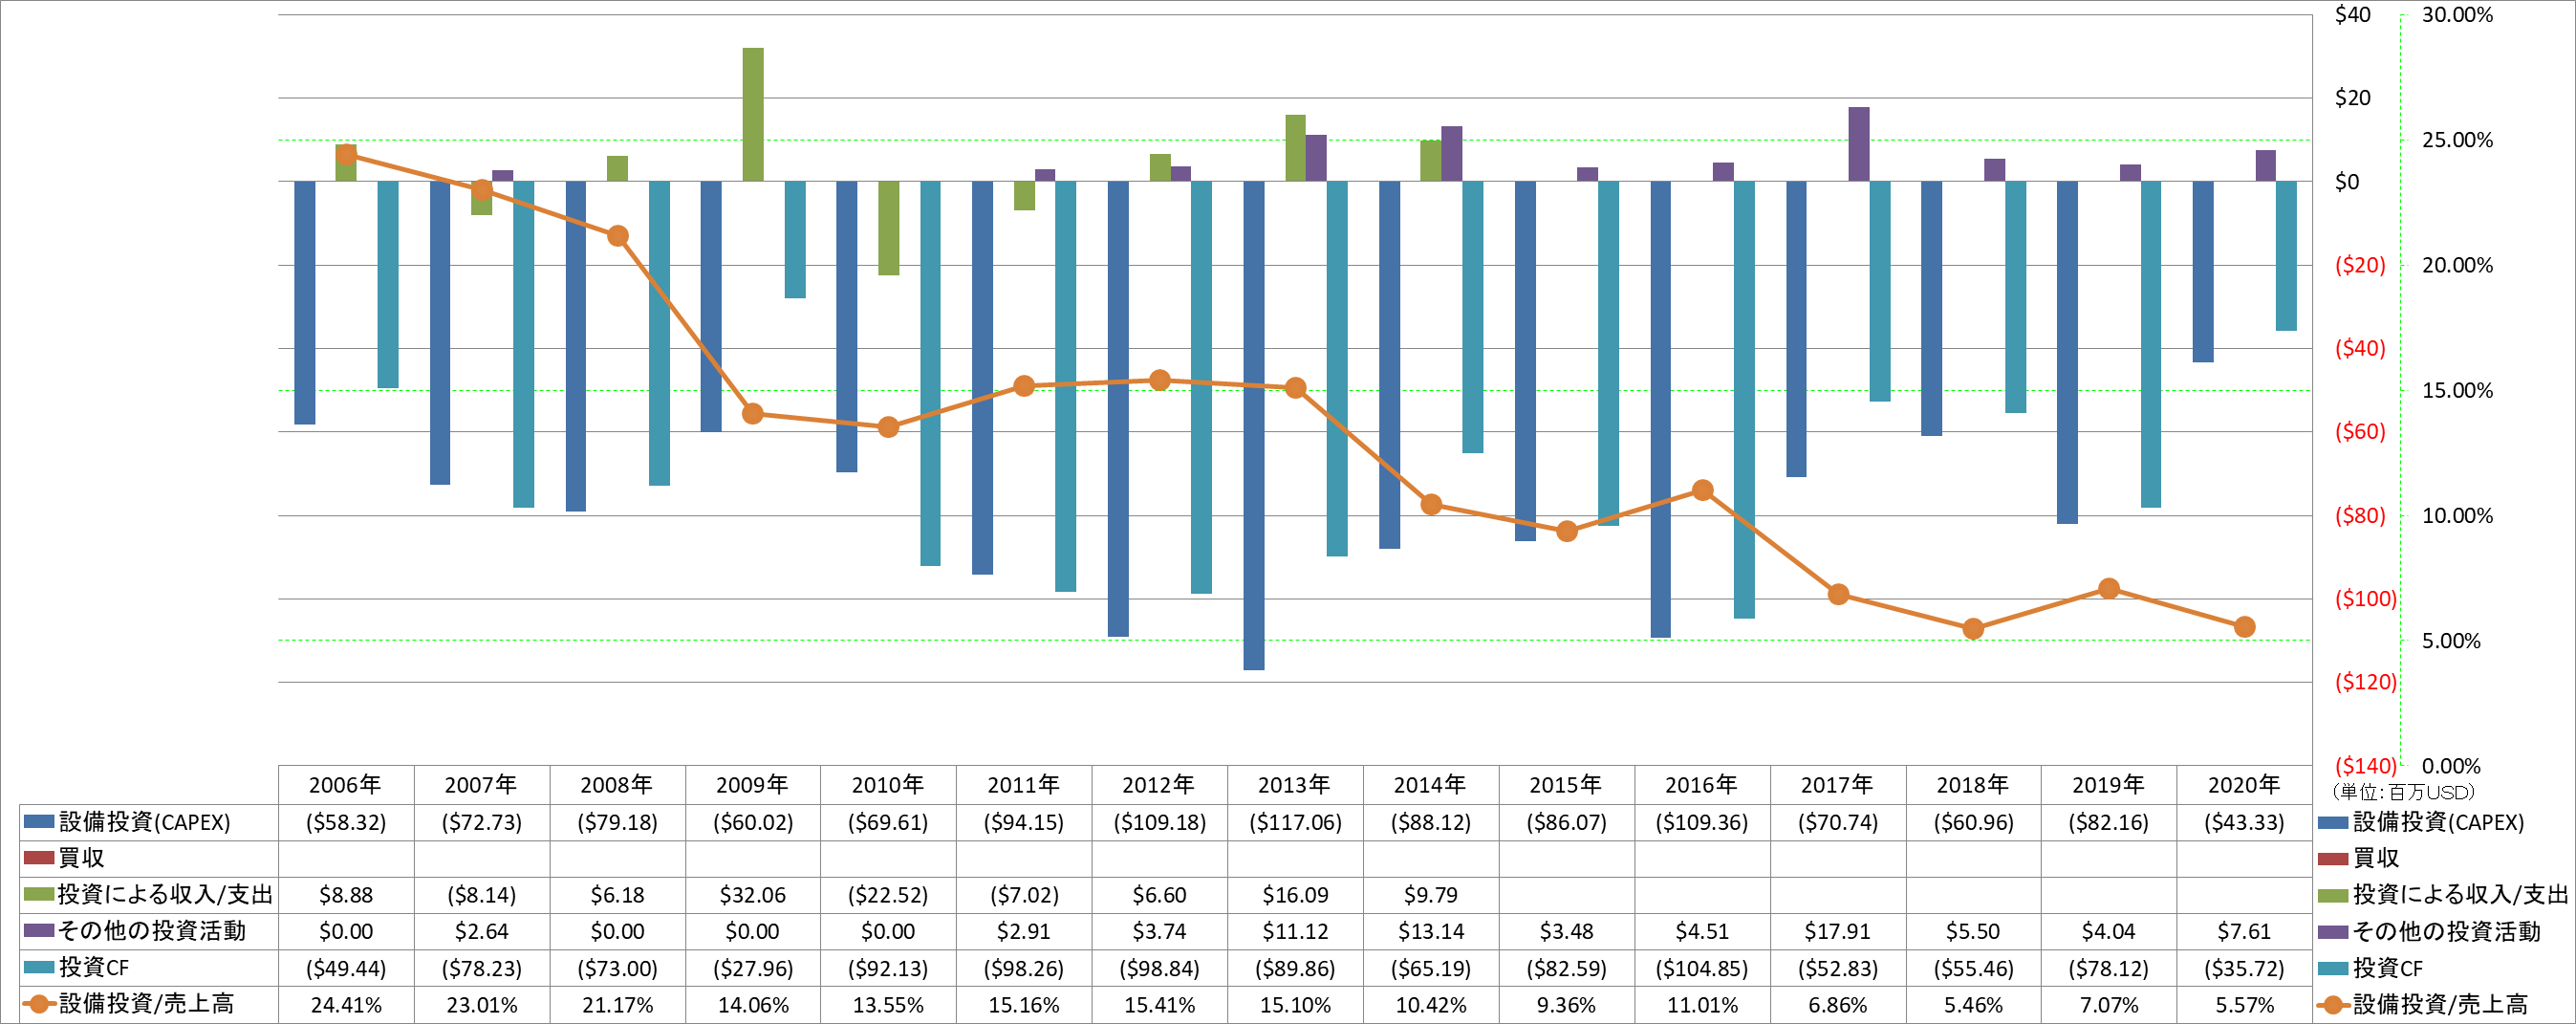2576x1024 pixels.
Task: Select the 2006 ratio cell 24.41%
Action: pos(346,1004)
